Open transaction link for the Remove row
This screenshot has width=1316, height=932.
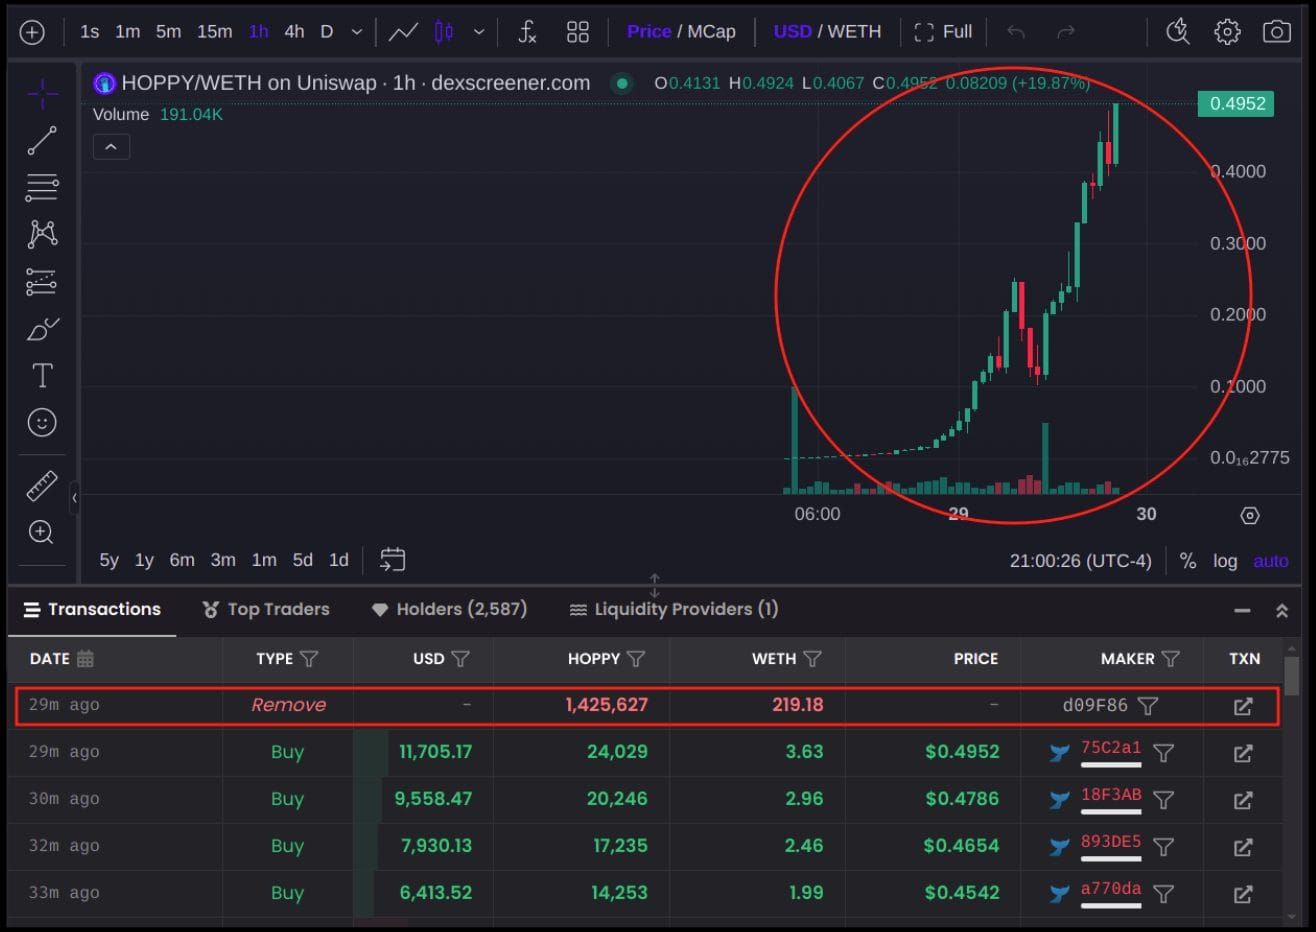(x=1243, y=706)
